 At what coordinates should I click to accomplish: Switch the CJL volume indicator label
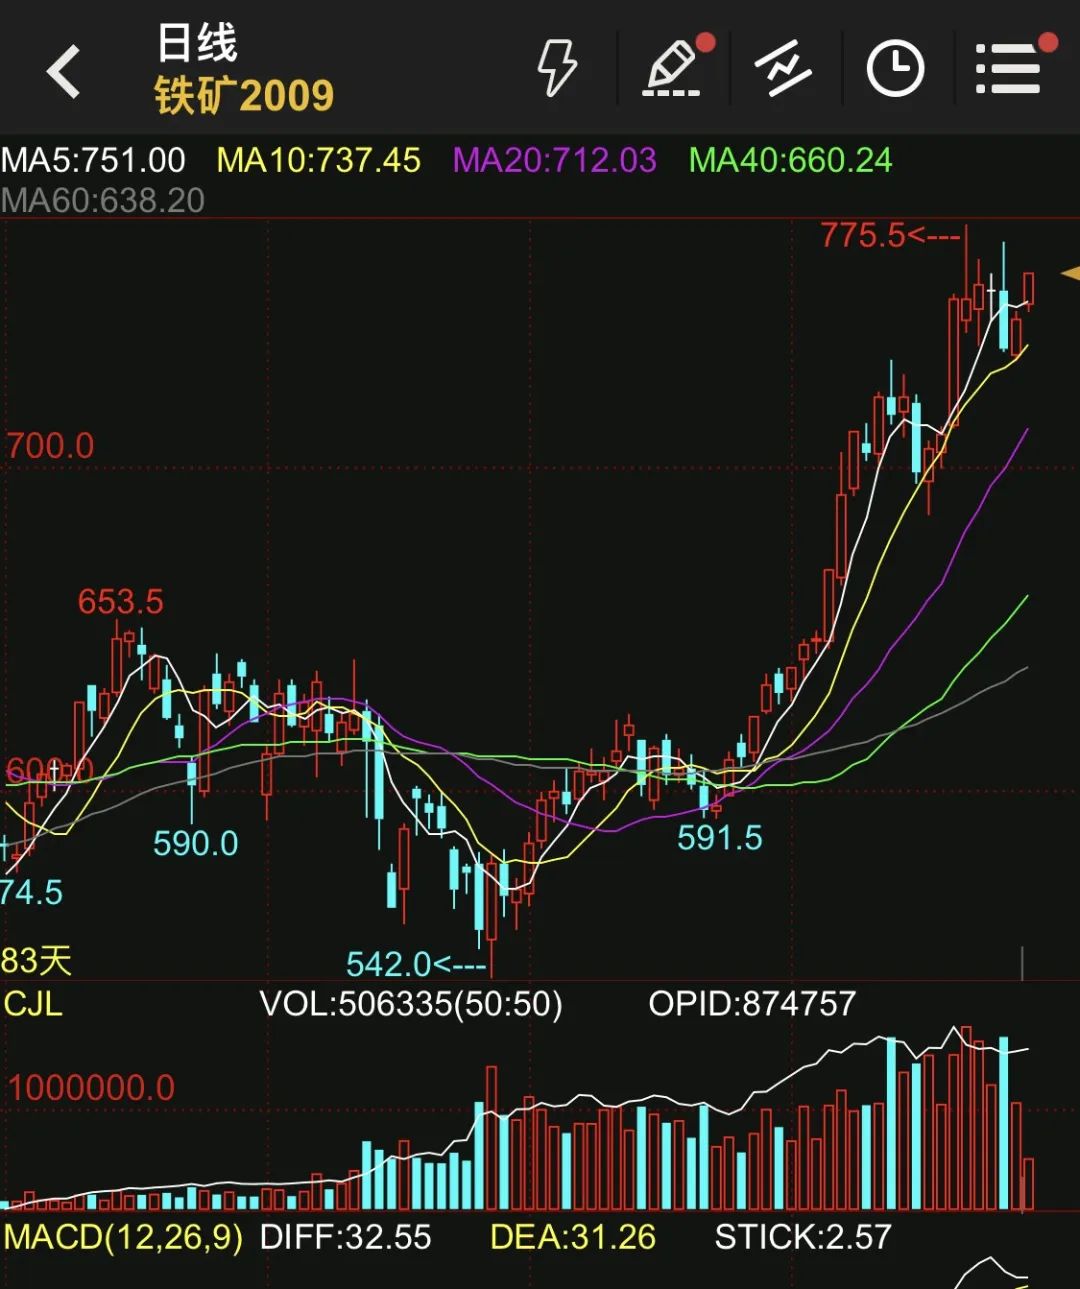tap(33, 1004)
